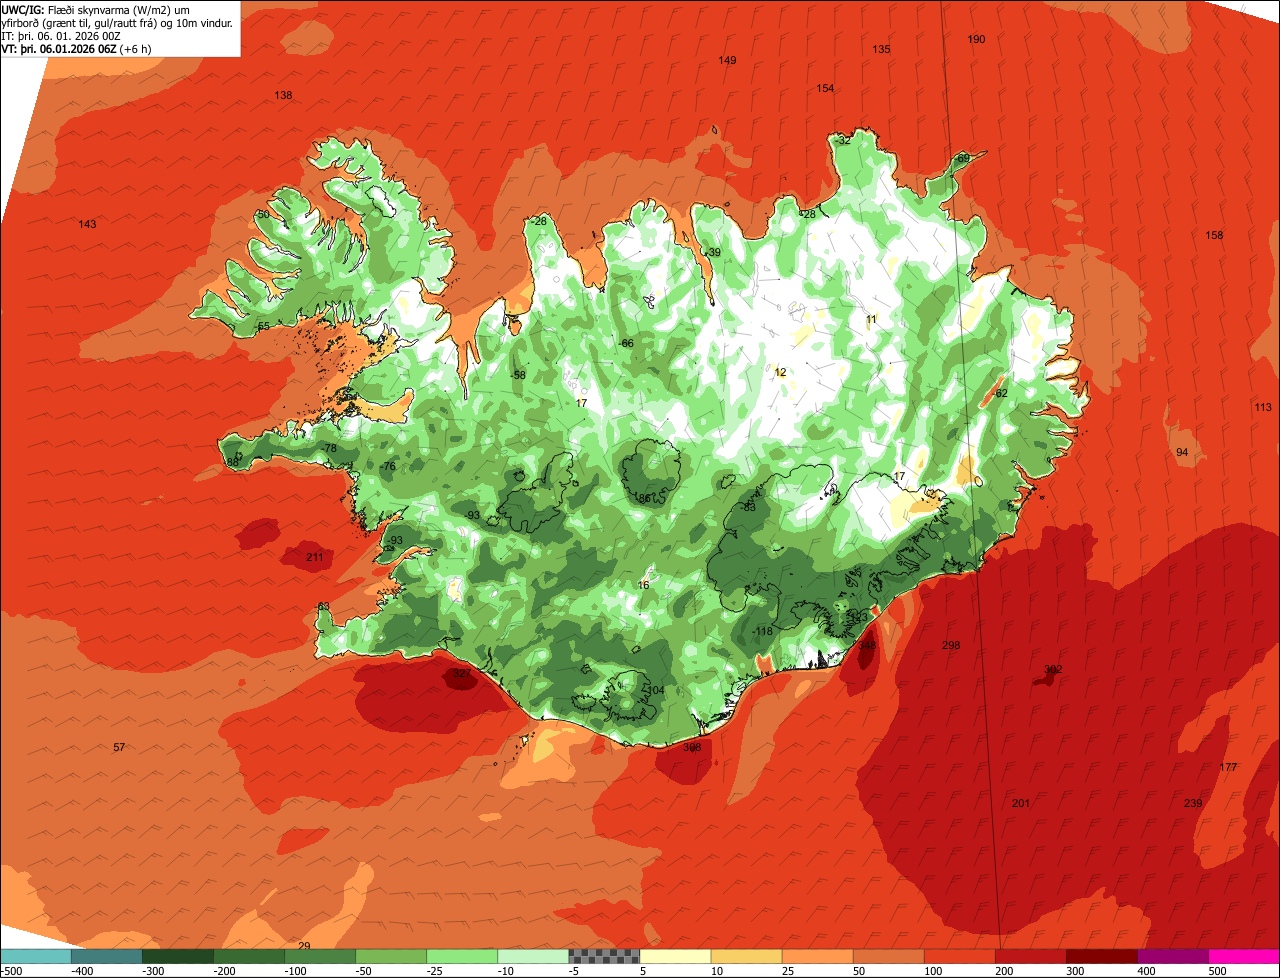Image resolution: width=1280 pixels, height=978 pixels.
Task: Select the '327' value off the southwest coast
Action: click(461, 674)
